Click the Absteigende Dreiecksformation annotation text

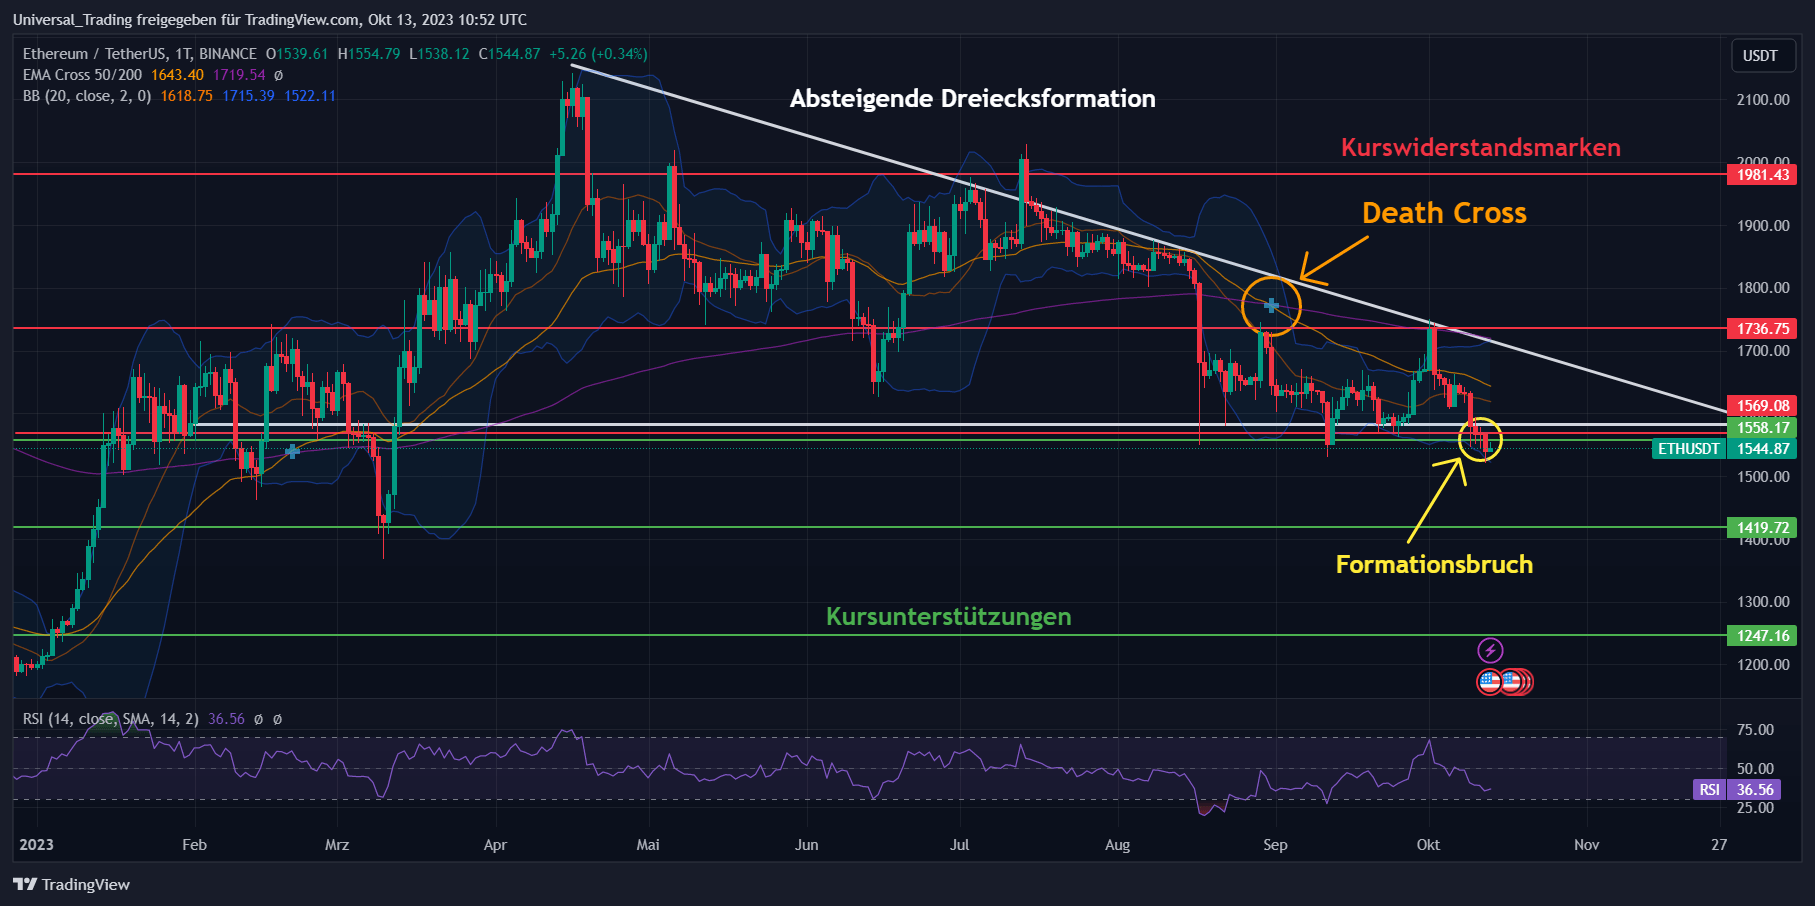click(972, 99)
